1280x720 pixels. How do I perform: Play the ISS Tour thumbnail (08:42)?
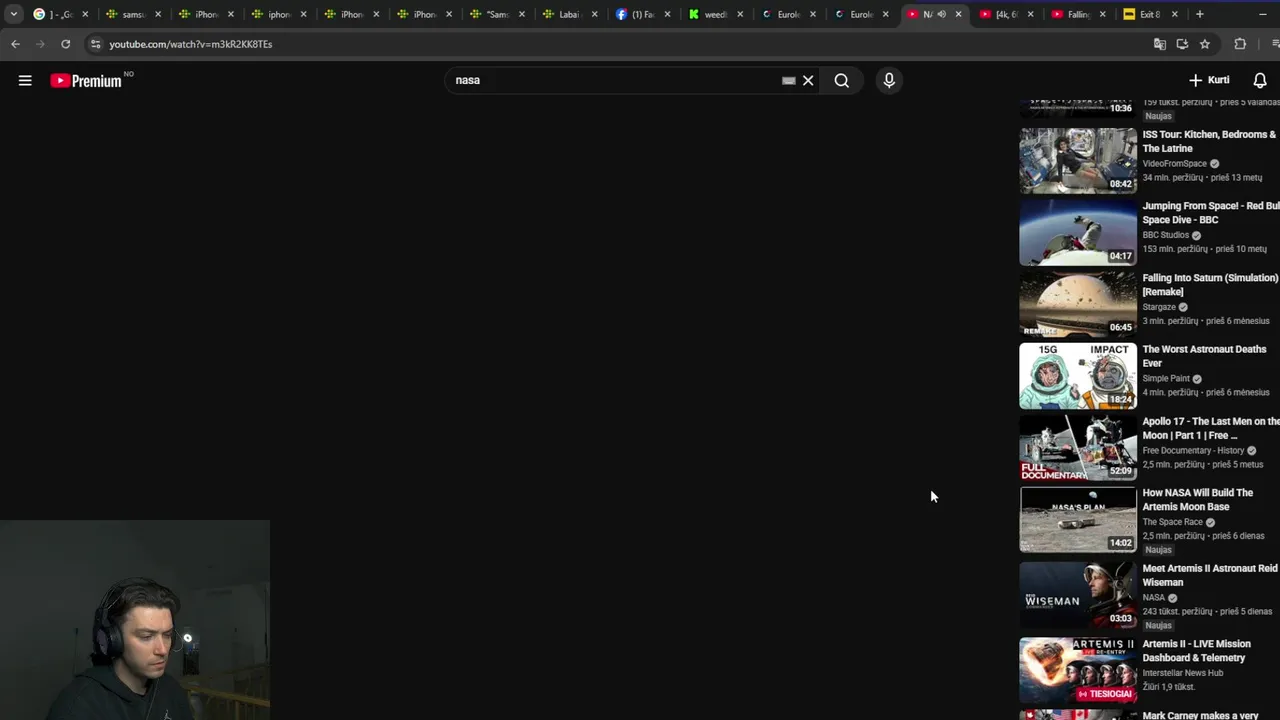[x=1078, y=160]
